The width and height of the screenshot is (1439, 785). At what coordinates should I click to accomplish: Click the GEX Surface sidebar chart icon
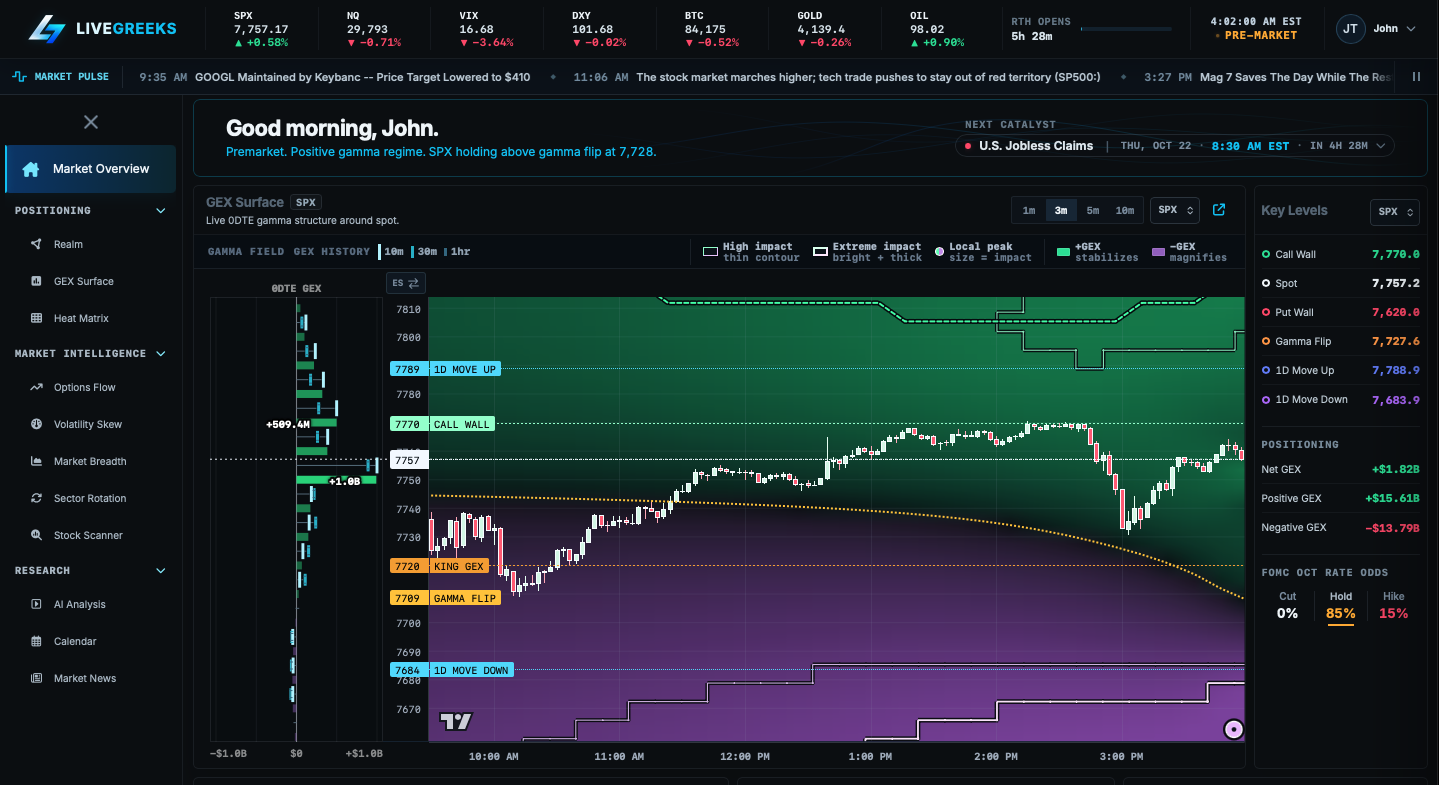(36, 281)
